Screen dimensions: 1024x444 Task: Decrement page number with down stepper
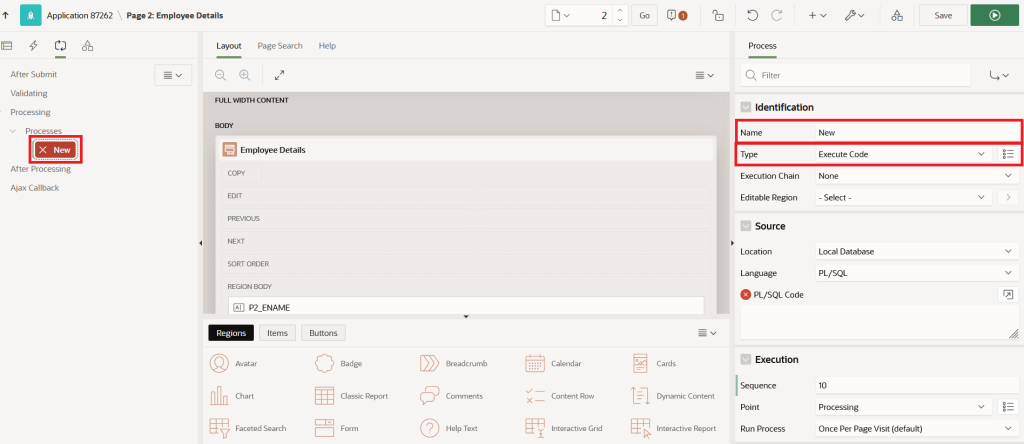620,20
